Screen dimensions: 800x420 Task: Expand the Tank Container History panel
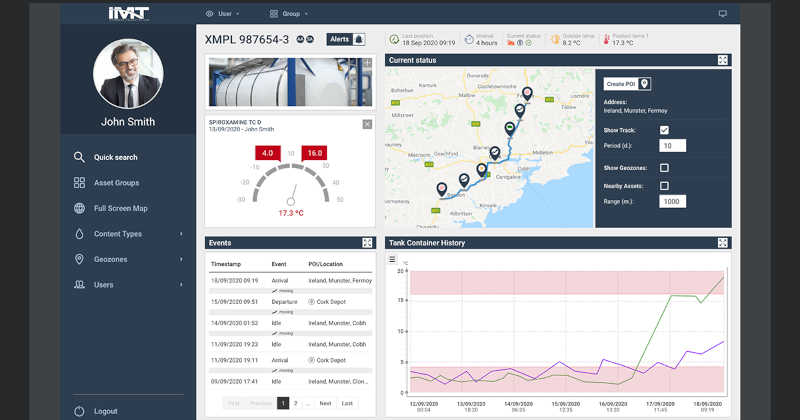pyautogui.click(x=722, y=243)
